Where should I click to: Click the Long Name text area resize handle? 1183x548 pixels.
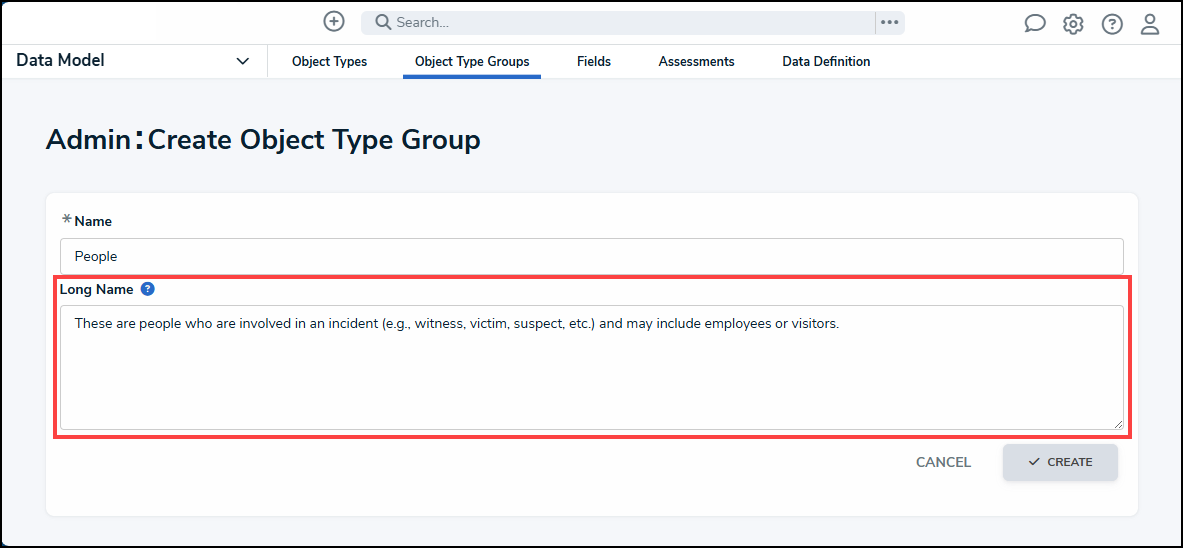[1118, 425]
